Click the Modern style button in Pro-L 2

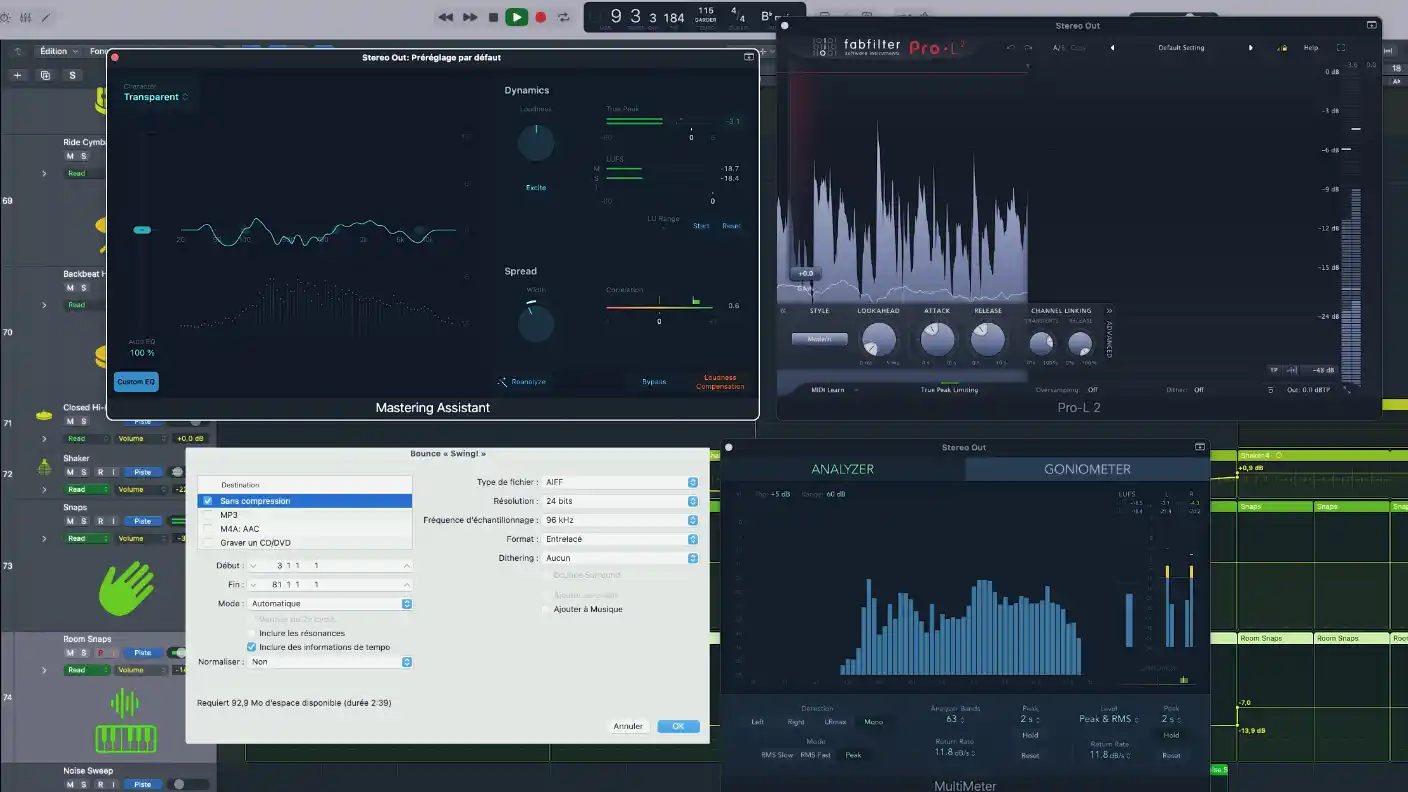819,339
